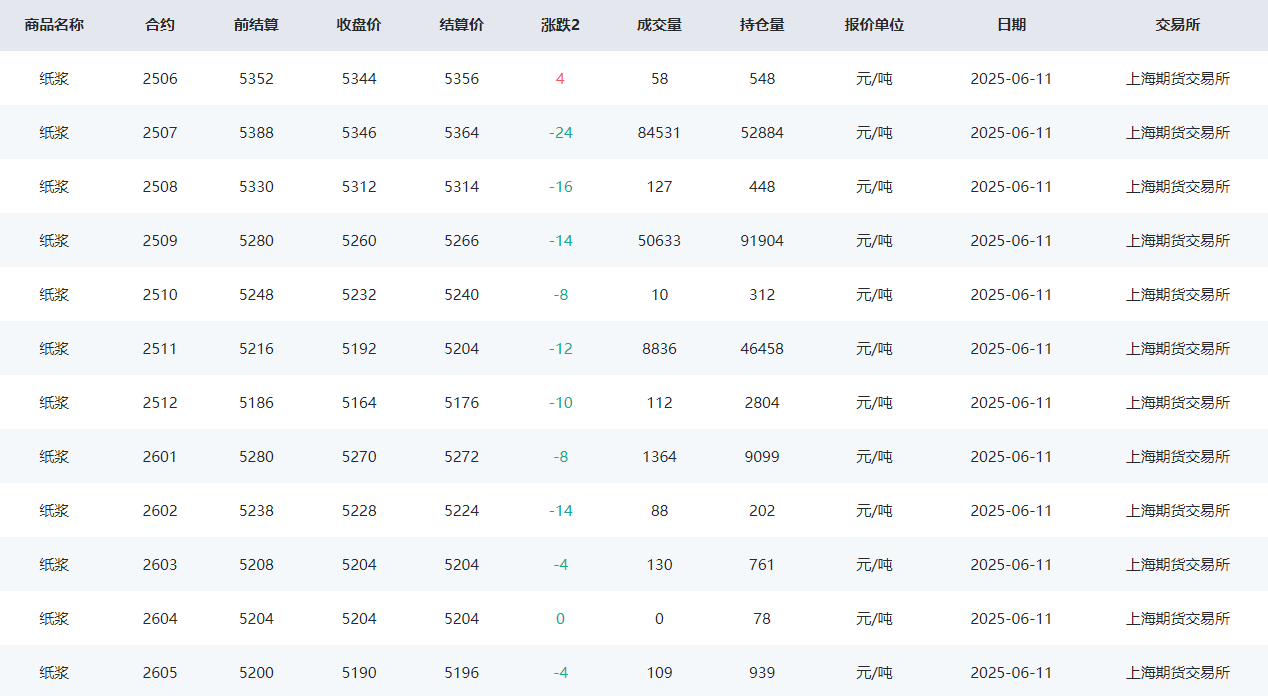Click the 商品名称 column header

point(54,25)
